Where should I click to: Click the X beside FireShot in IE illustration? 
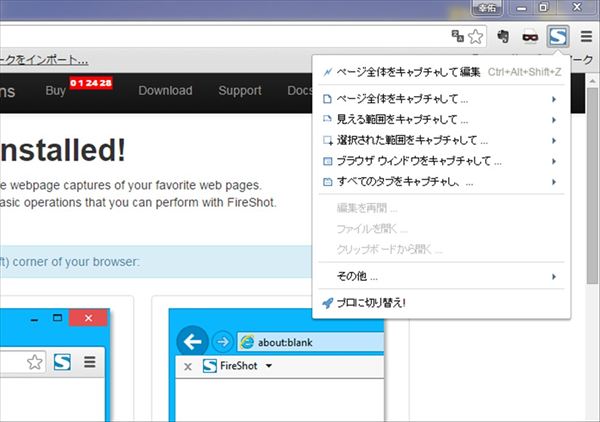[x=188, y=367]
